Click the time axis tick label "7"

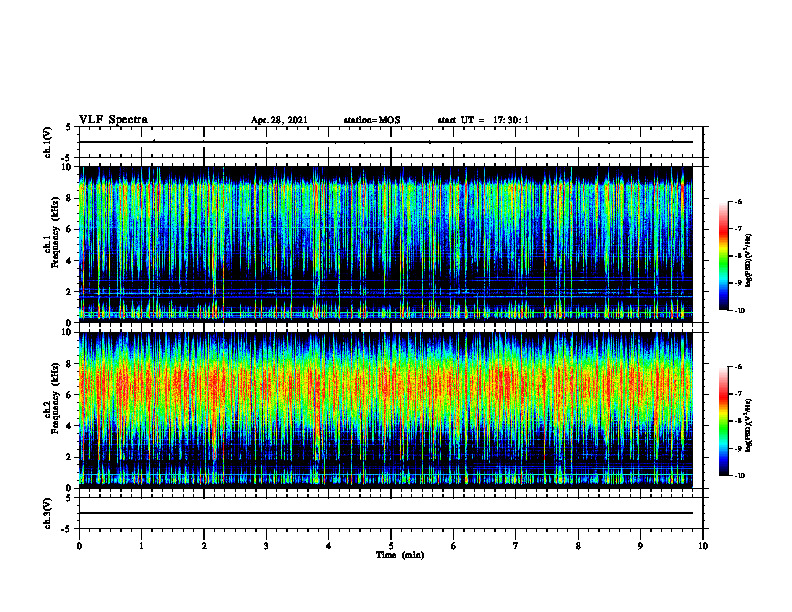516,546
